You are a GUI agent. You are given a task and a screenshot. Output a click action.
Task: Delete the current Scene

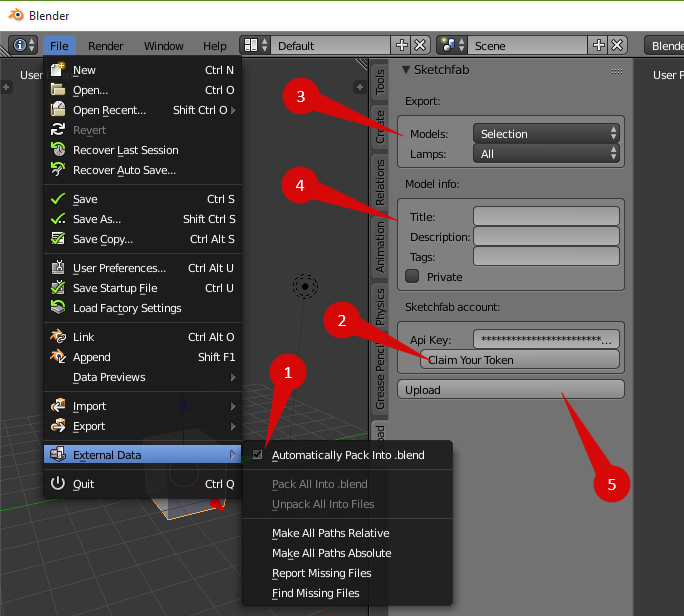[617, 45]
